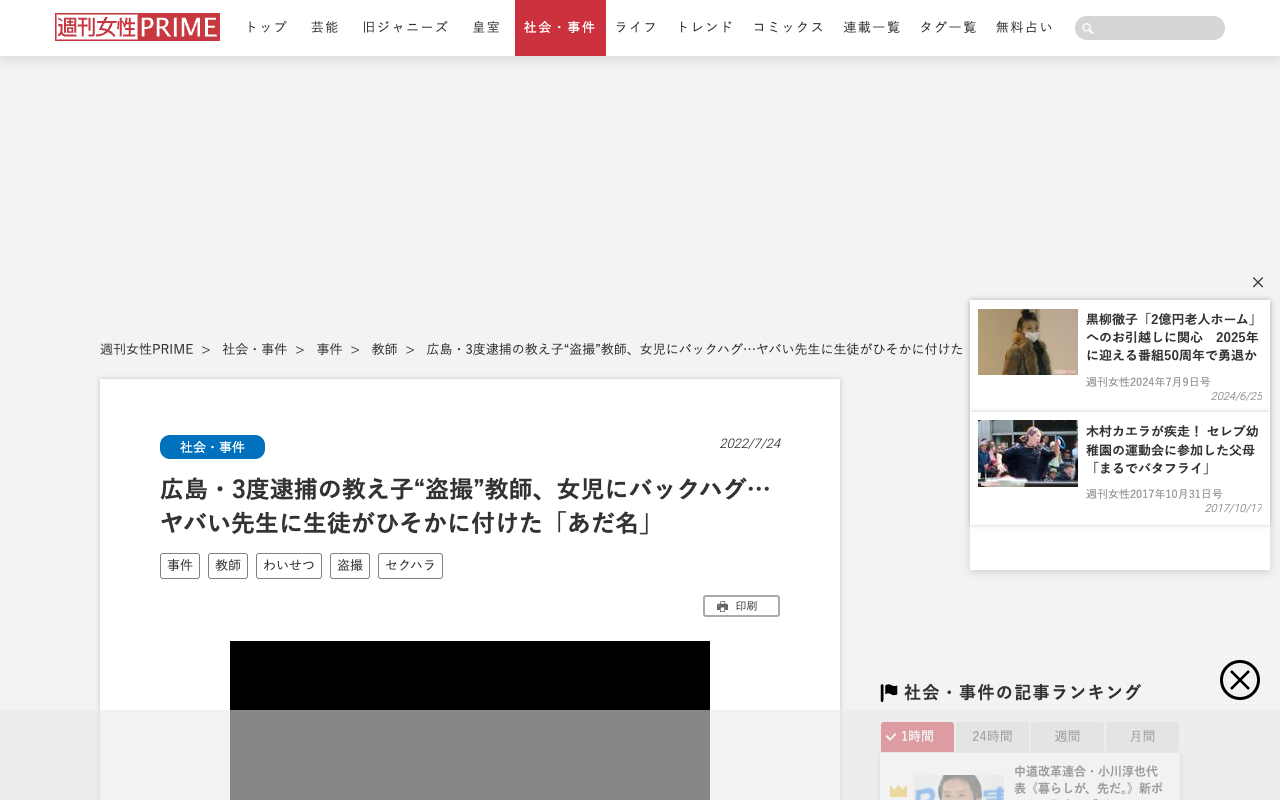Open the ライフ menu item
Viewport: 1280px width, 800px height.
tap(636, 28)
